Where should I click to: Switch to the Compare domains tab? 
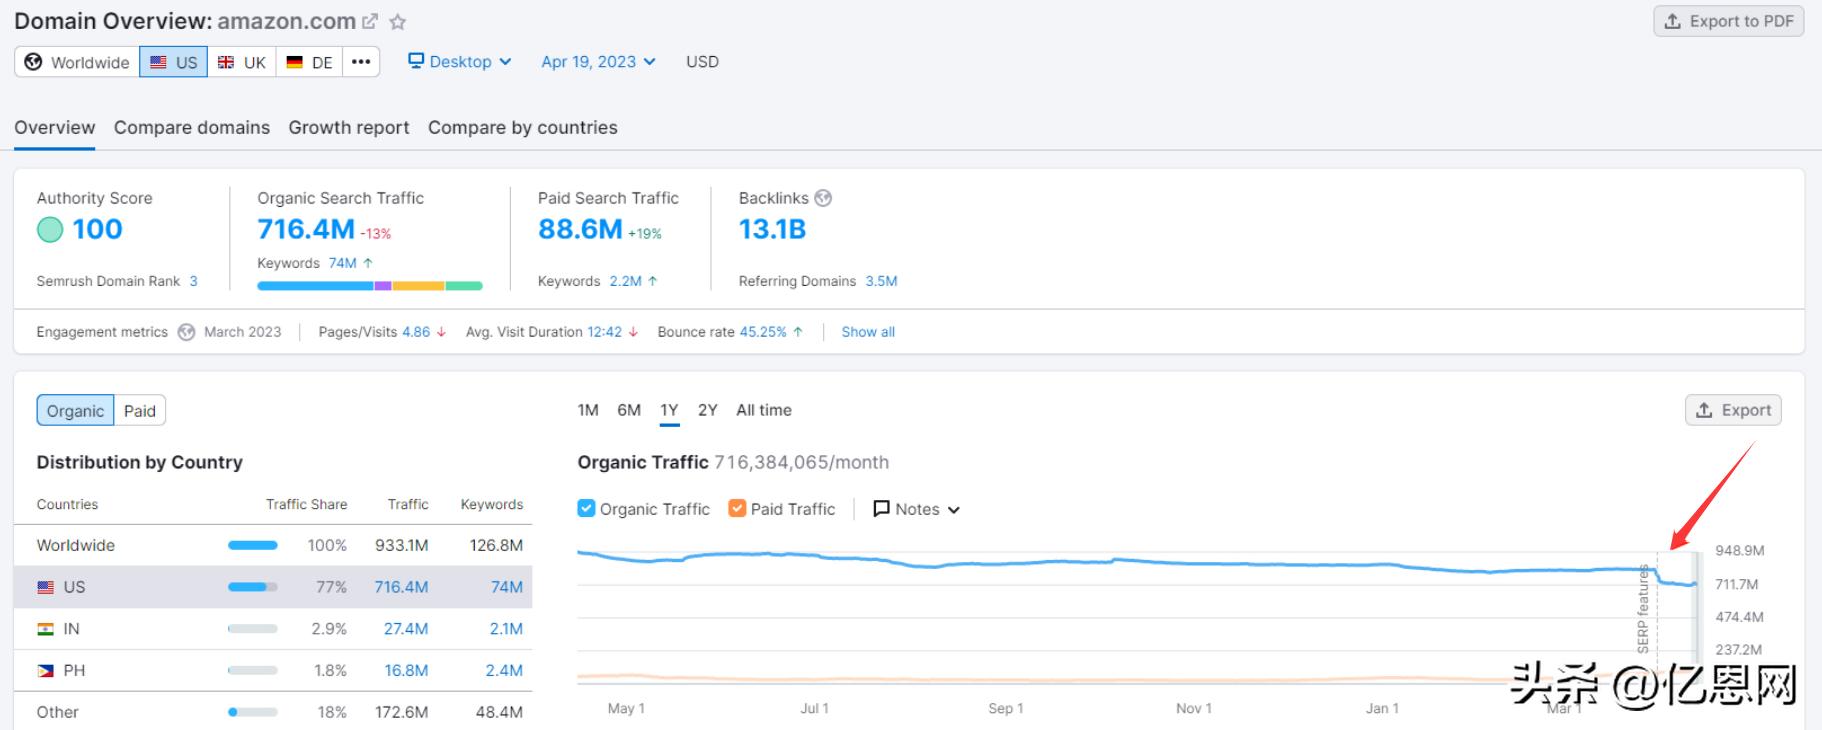pos(192,128)
